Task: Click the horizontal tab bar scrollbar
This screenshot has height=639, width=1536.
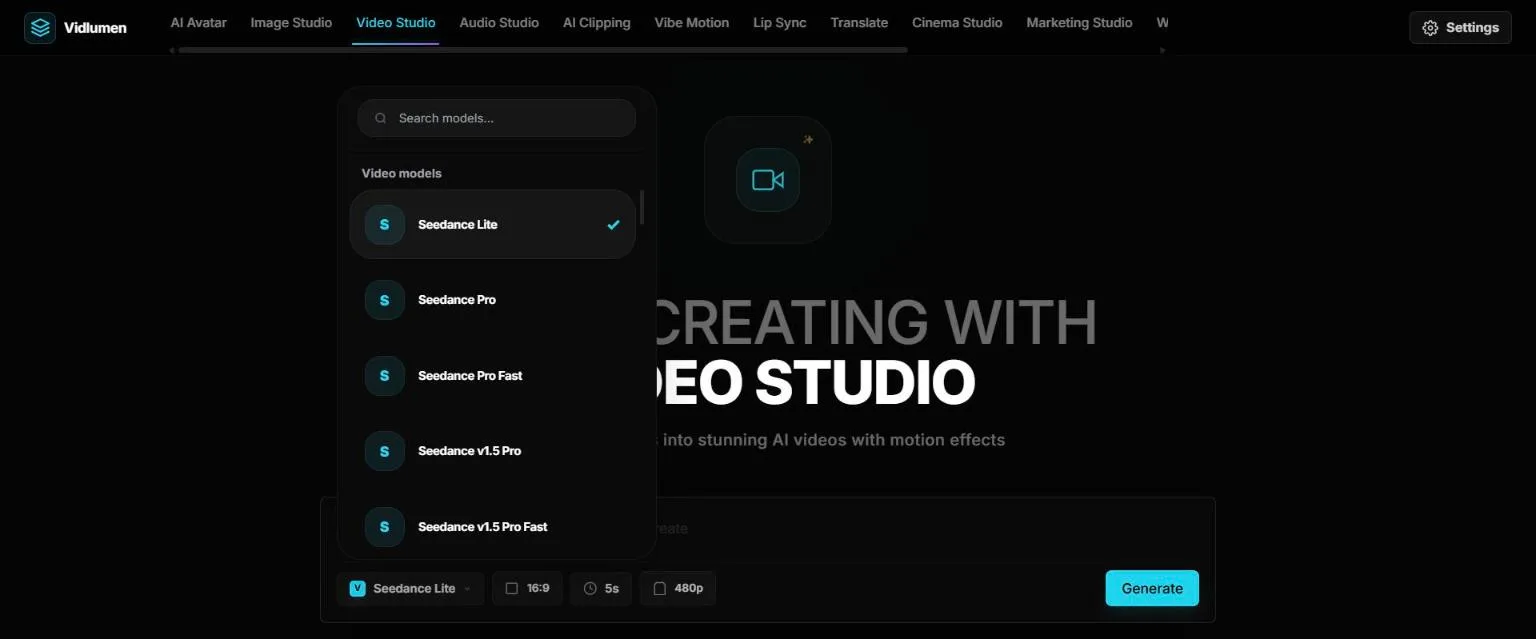Action: [x=543, y=50]
